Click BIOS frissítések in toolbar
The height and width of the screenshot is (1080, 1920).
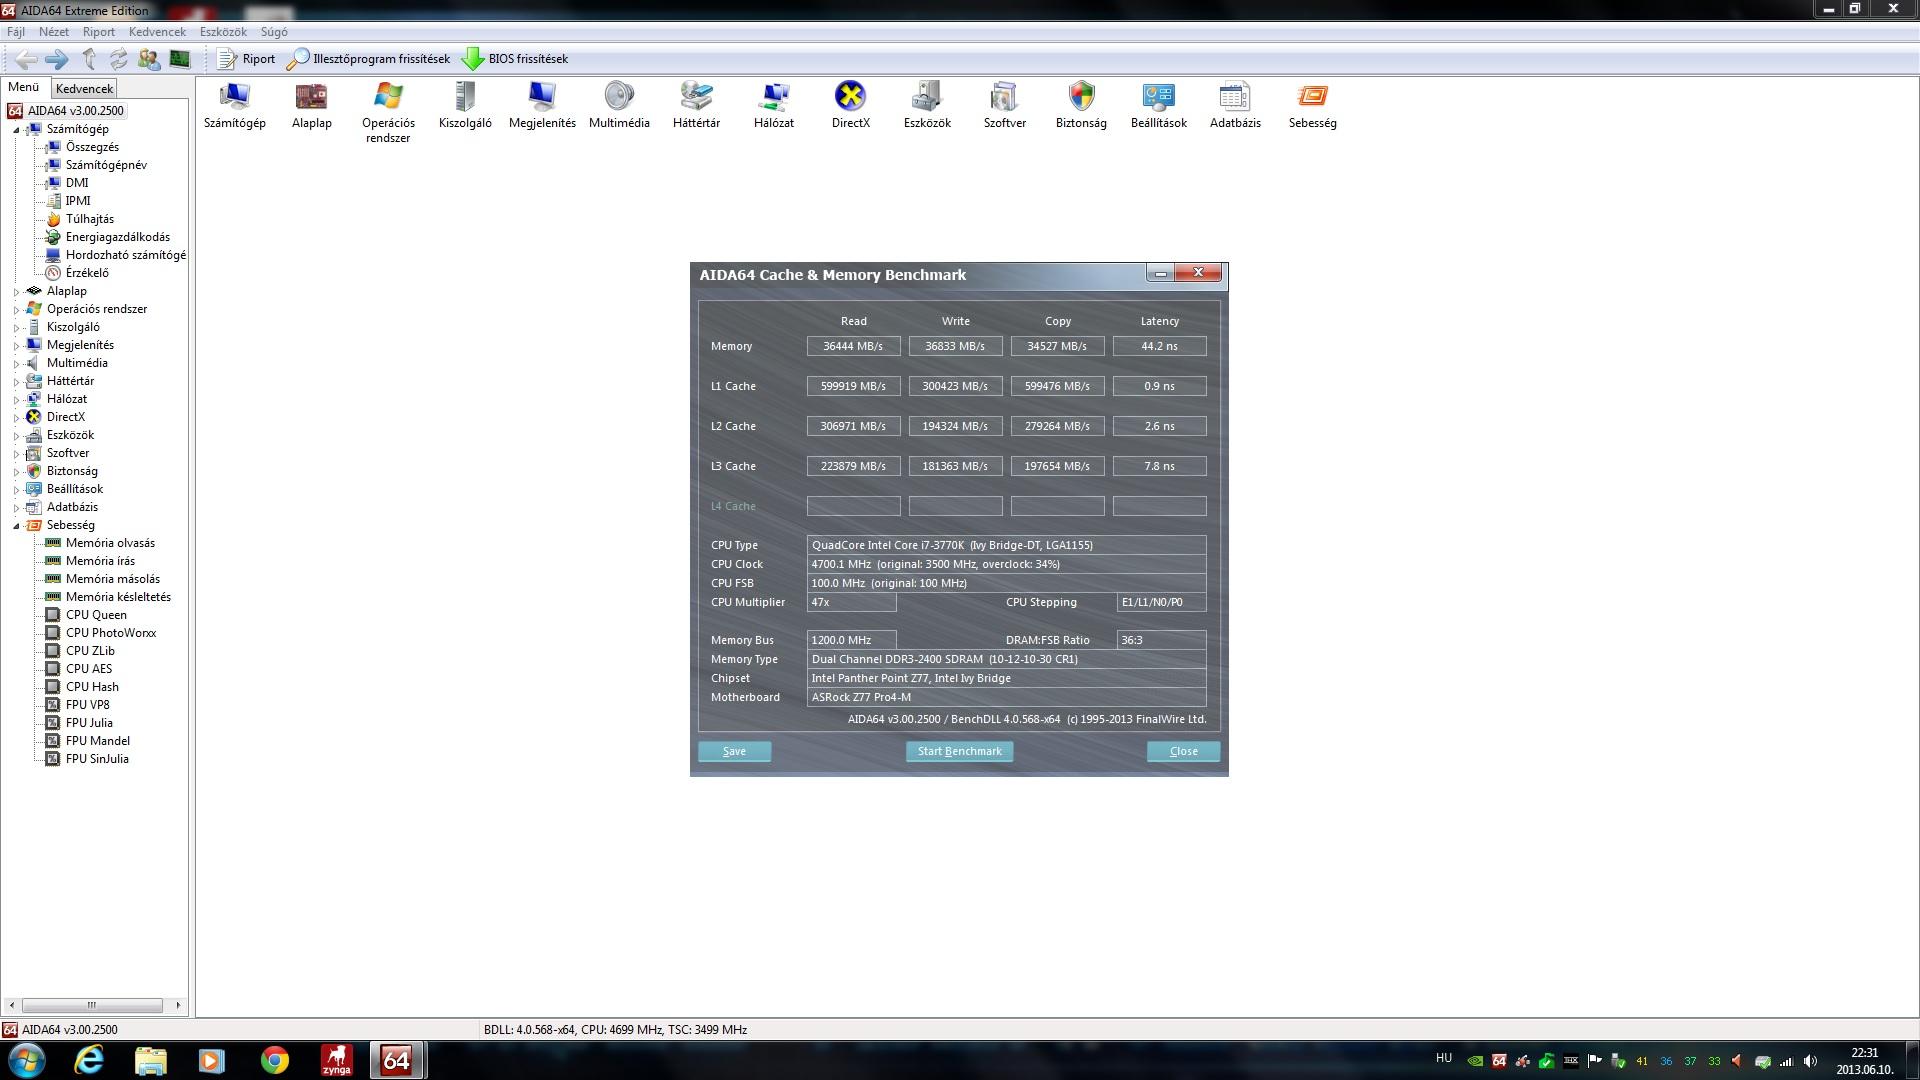coord(515,59)
